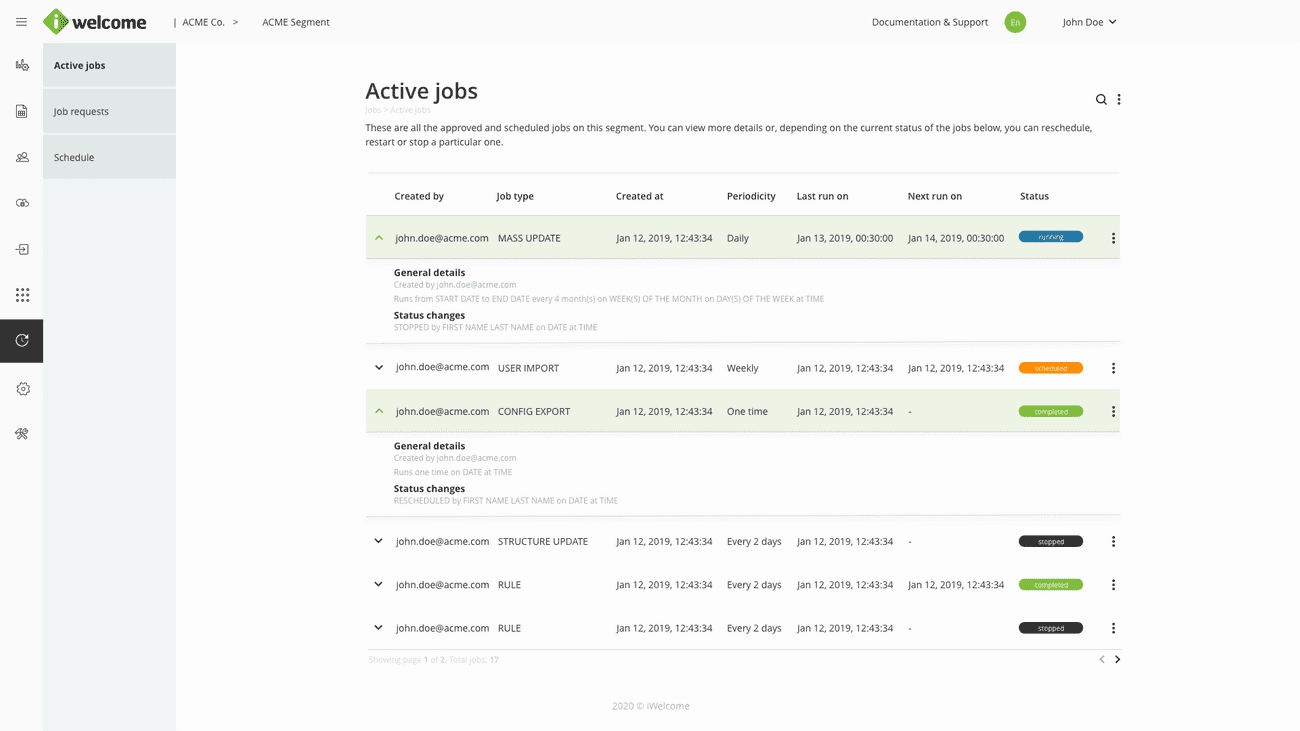Click the 'En' language badge
The height and width of the screenshot is (731, 1300).
click(1015, 22)
